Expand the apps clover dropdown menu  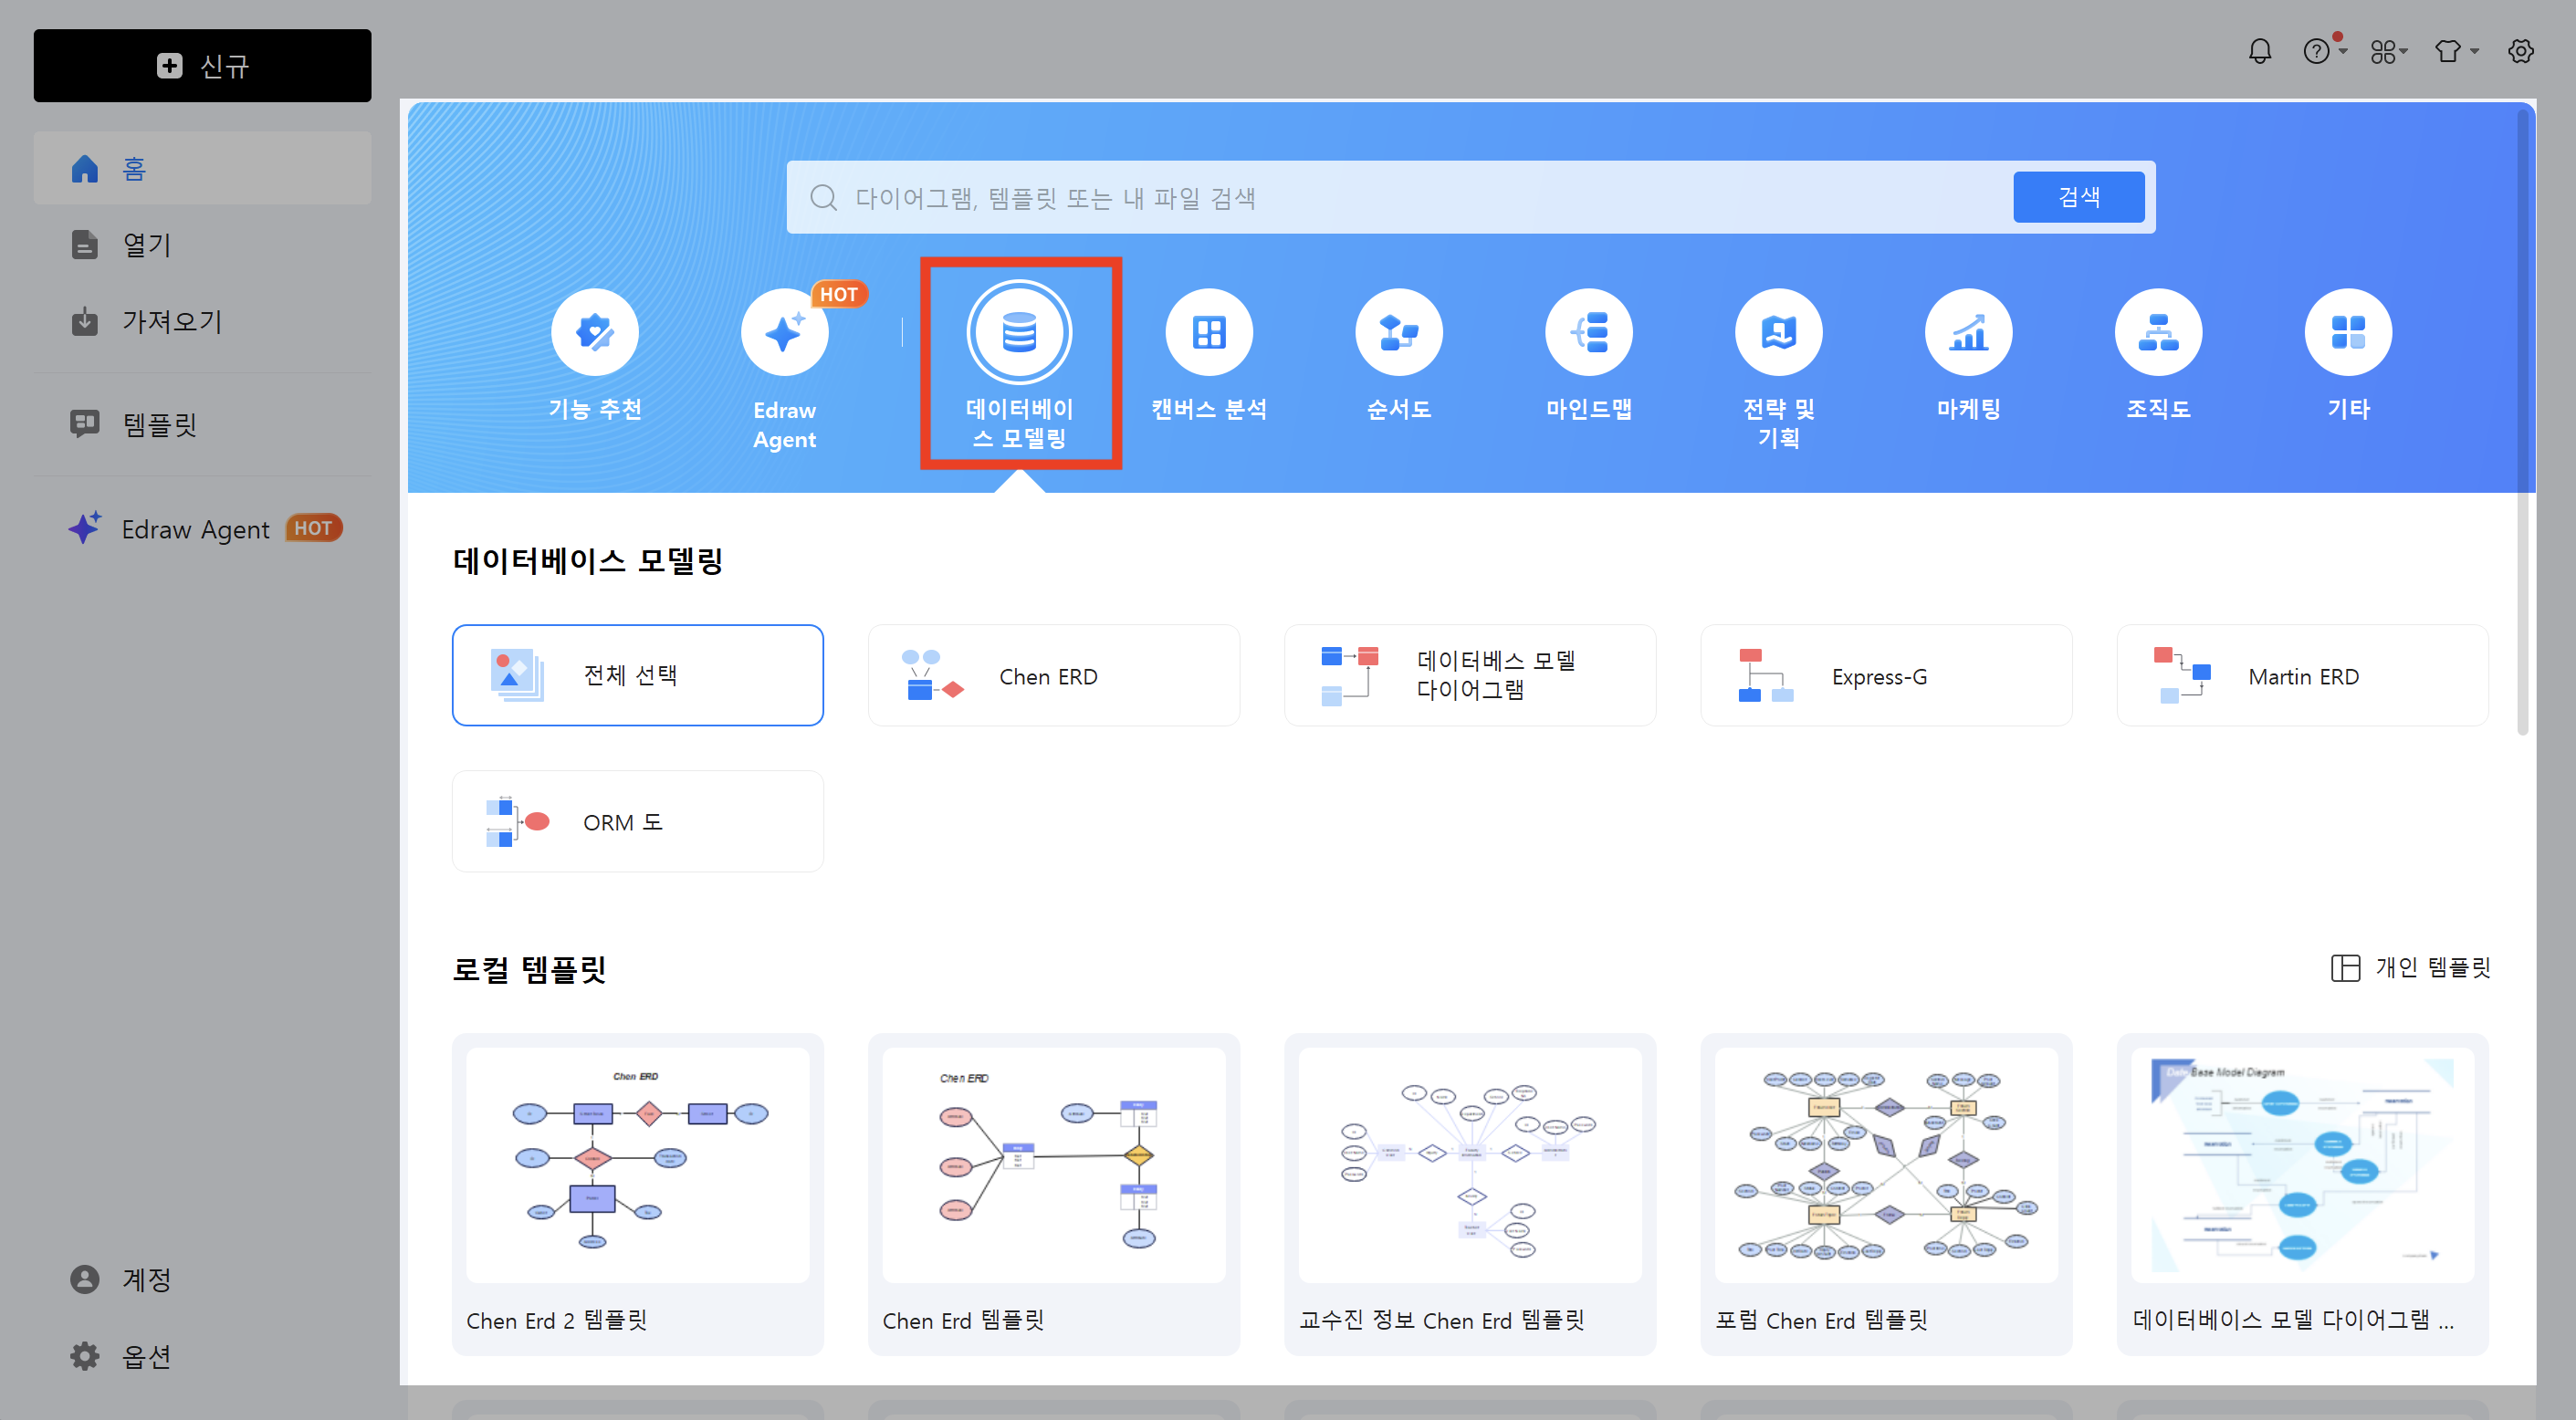2387,51
